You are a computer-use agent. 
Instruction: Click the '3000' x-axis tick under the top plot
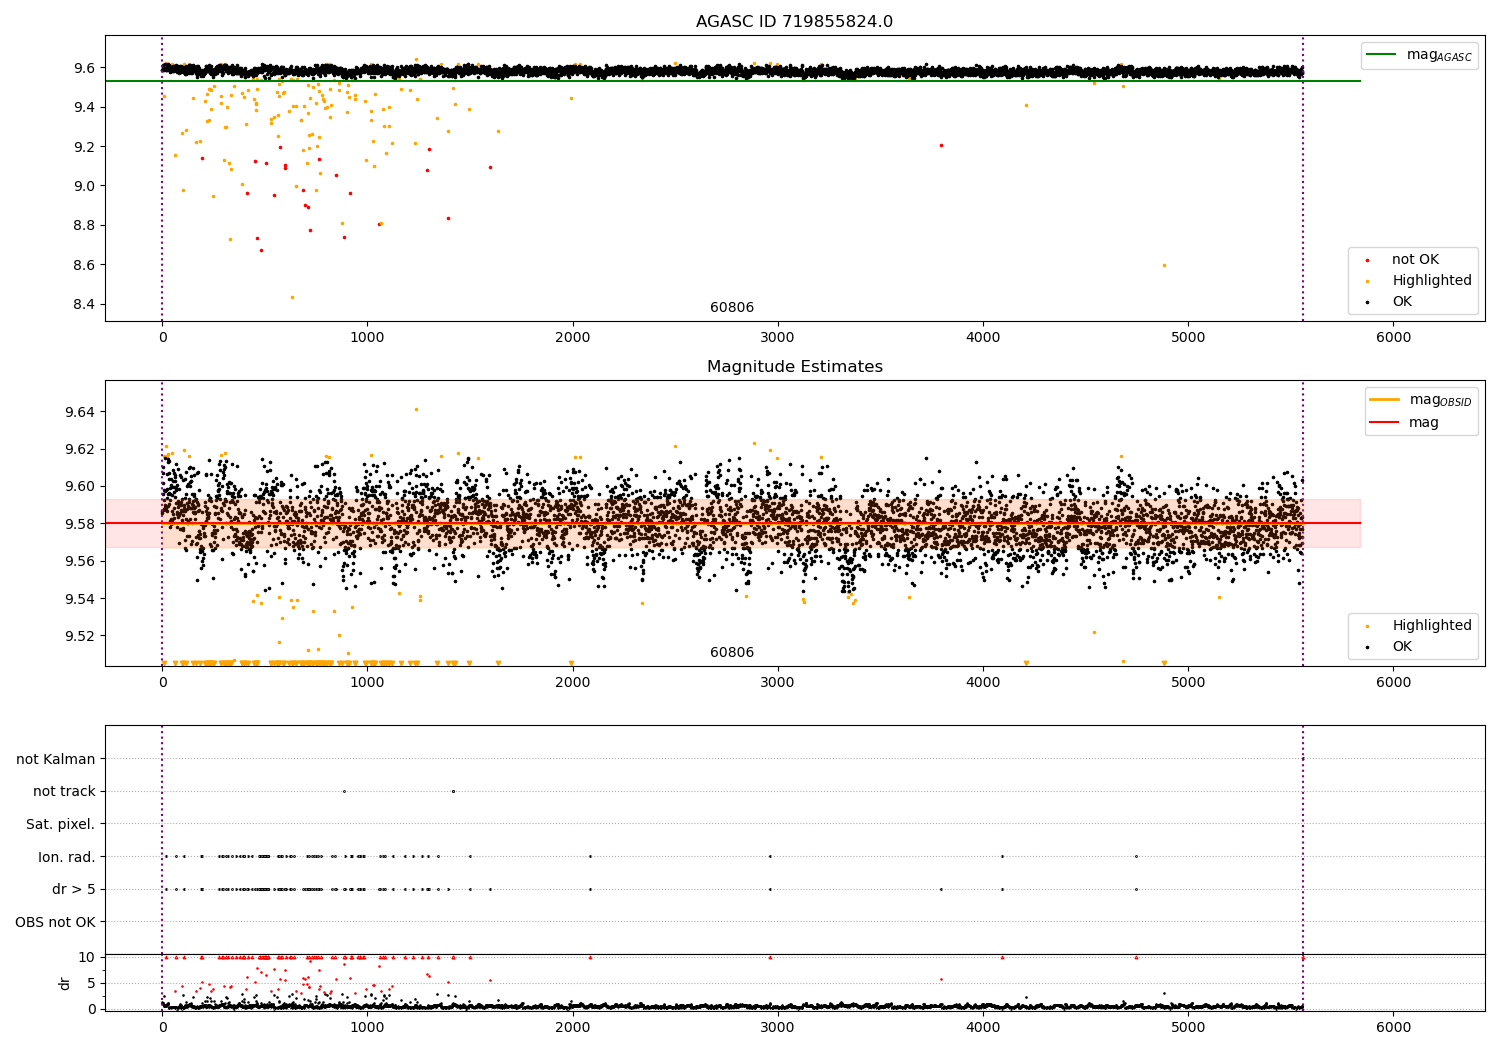coord(778,338)
